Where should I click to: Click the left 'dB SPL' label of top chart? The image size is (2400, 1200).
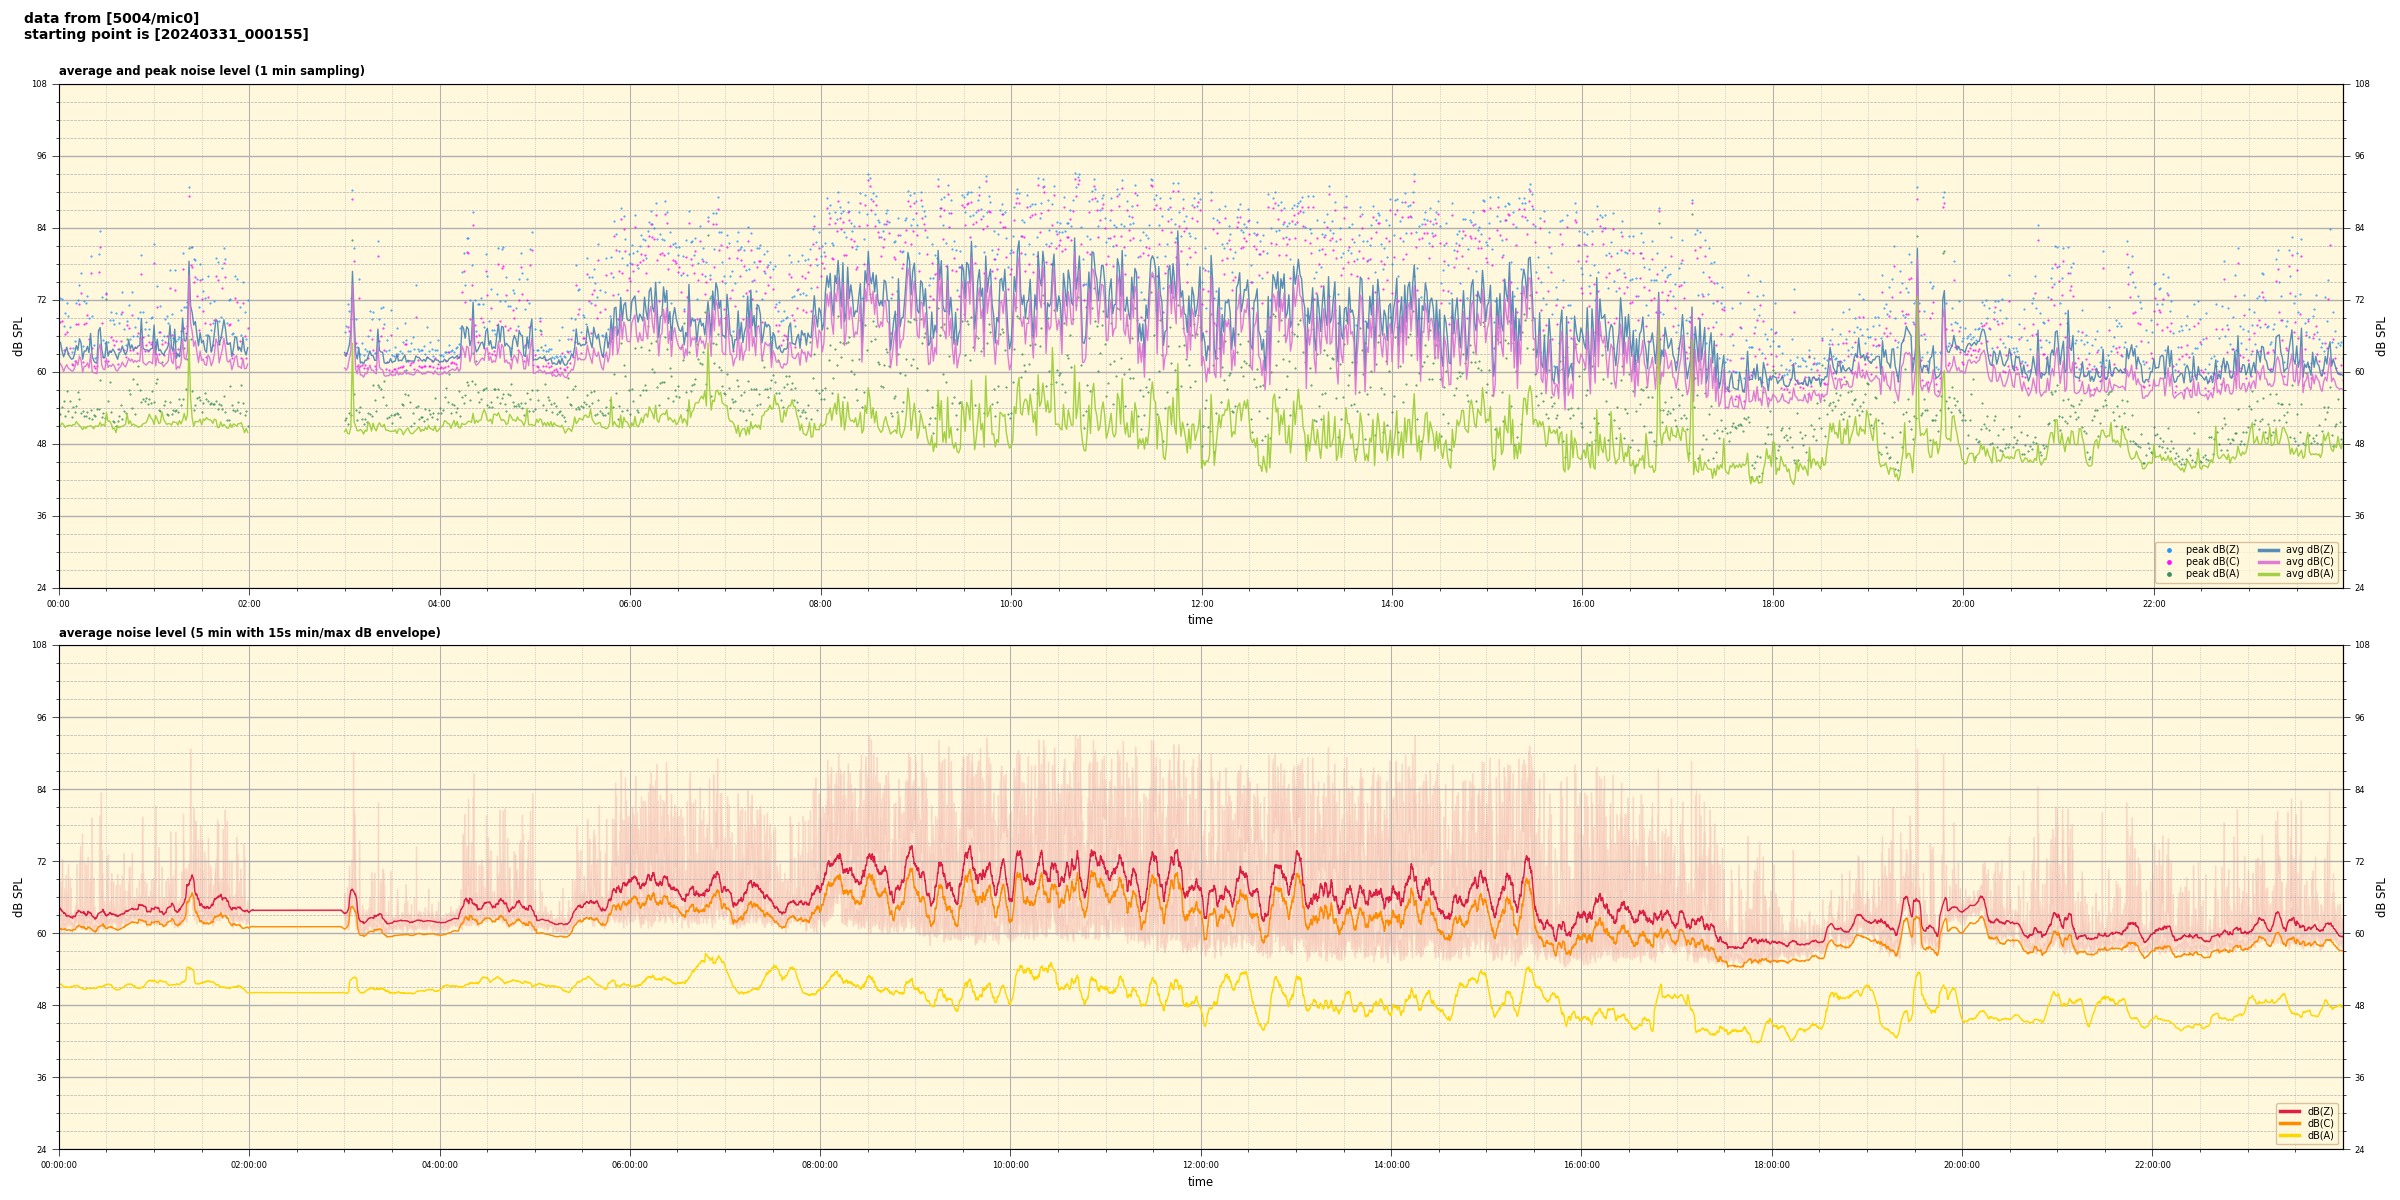18,336
